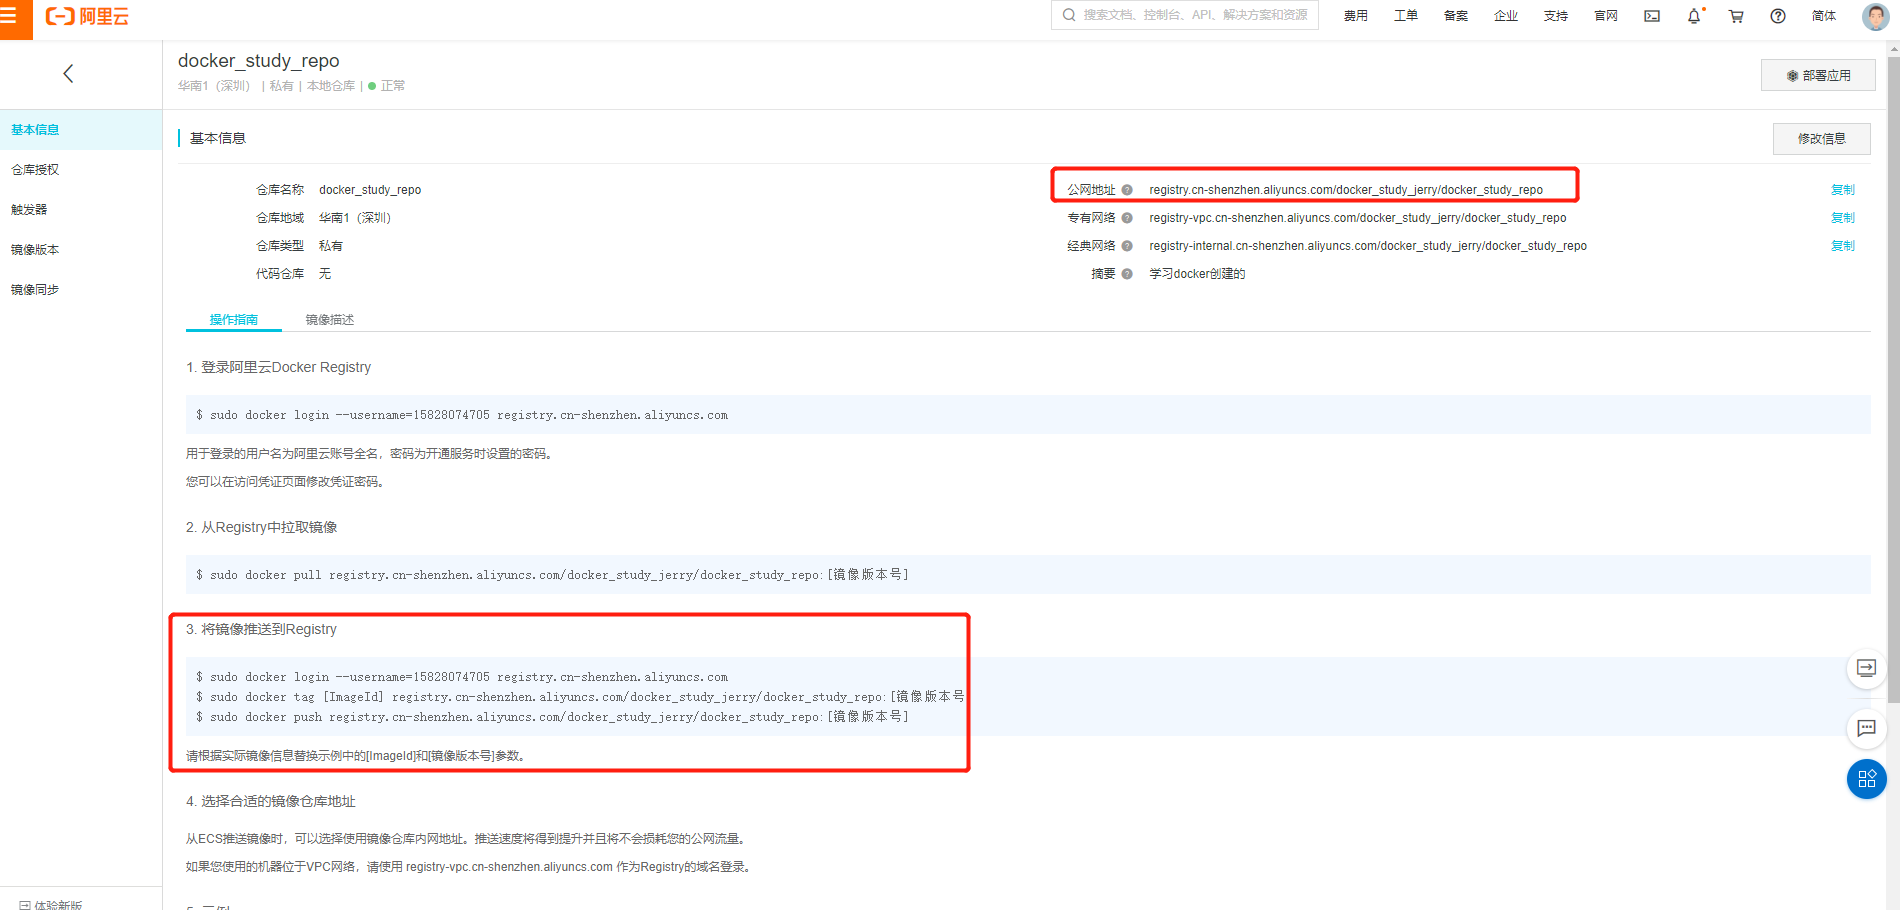Click the floating collapse panel icon
The height and width of the screenshot is (910, 1900).
(1866, 668)
